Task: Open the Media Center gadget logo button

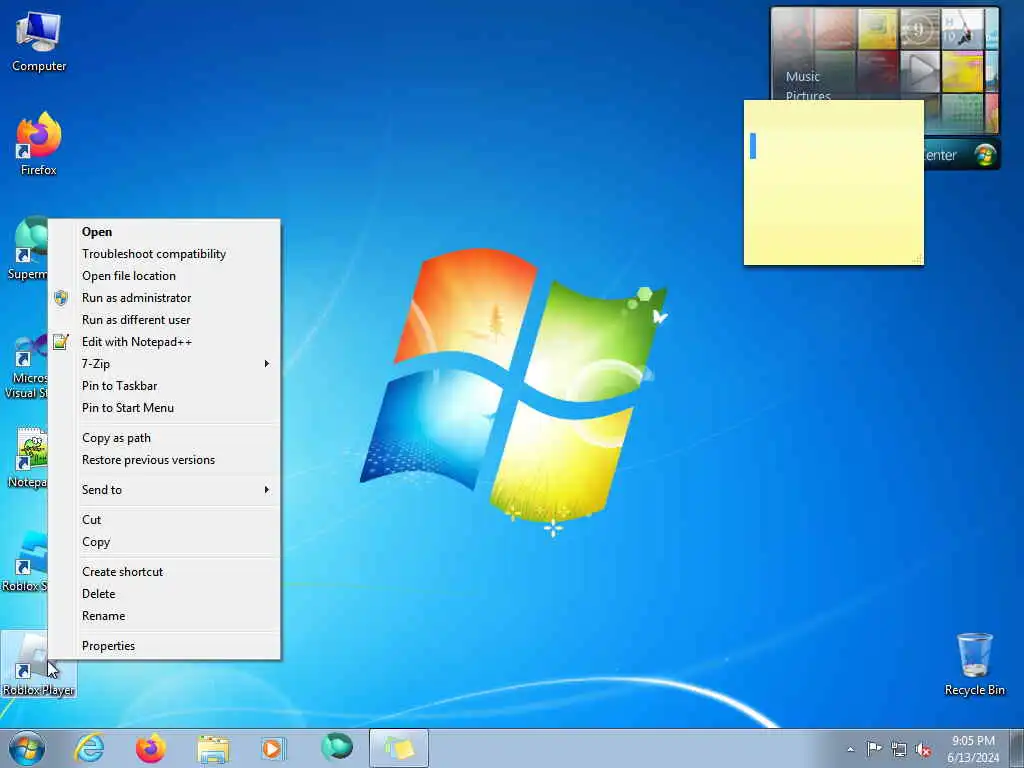Action: [984, 155]
